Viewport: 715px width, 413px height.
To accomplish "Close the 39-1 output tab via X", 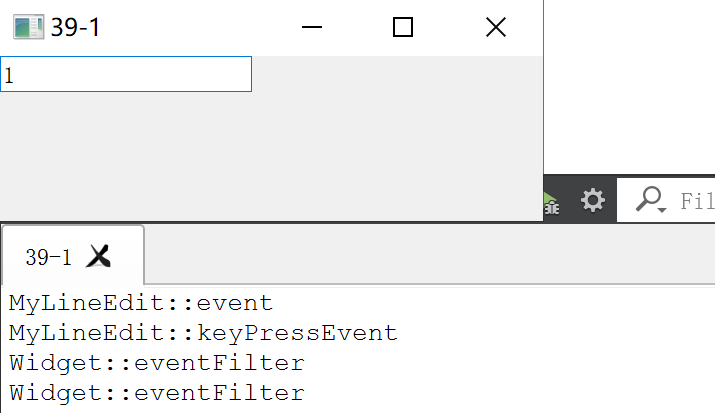I will click(x=98, y=256).
